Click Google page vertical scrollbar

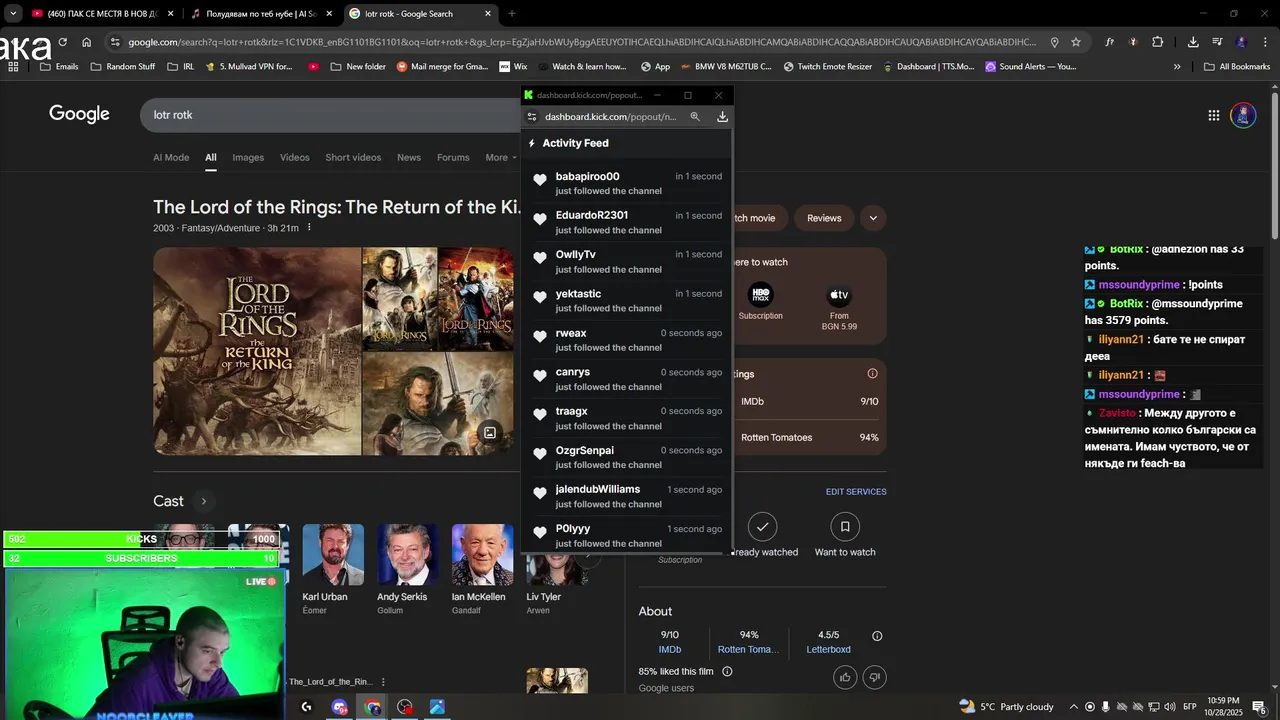click(1275, 165)
